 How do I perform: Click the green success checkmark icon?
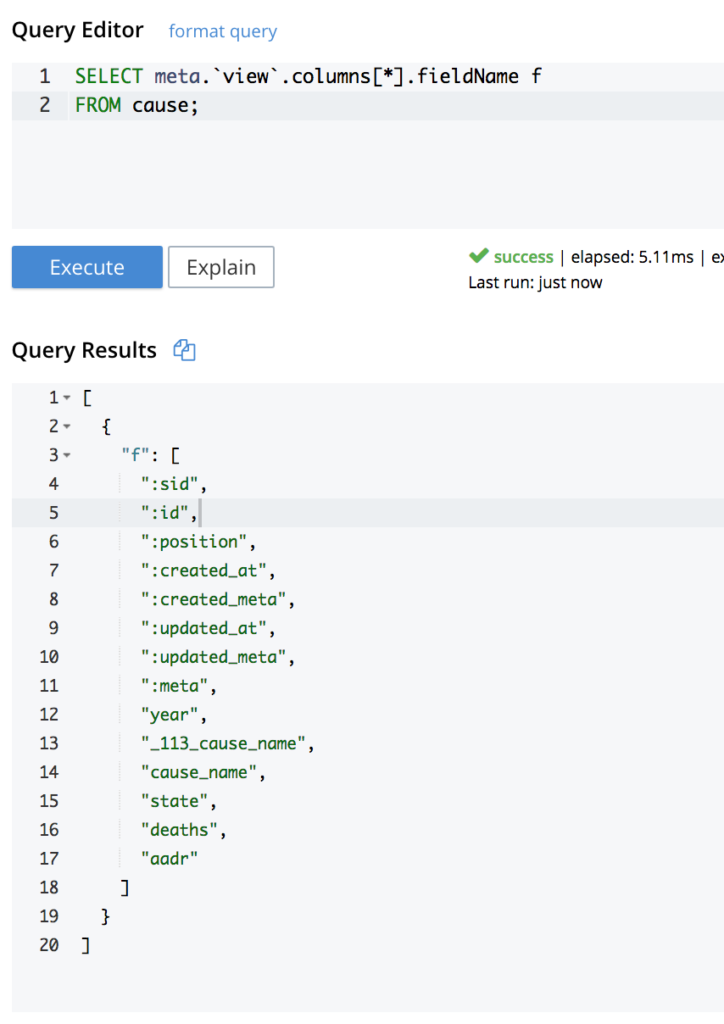tap(476, 257)
